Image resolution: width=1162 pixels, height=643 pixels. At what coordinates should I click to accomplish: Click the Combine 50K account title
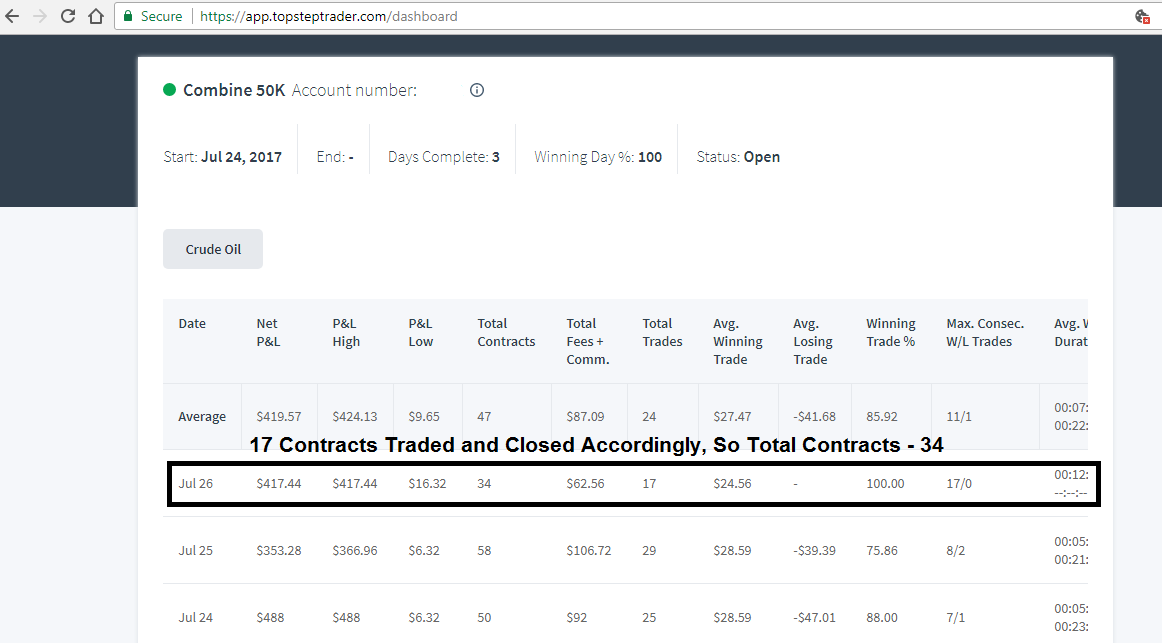(x=234, y=90)
